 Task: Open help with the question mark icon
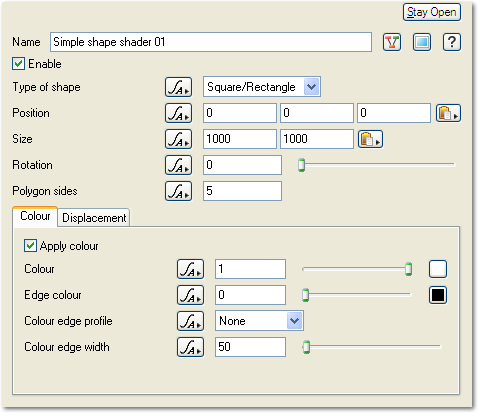(452, 42)
